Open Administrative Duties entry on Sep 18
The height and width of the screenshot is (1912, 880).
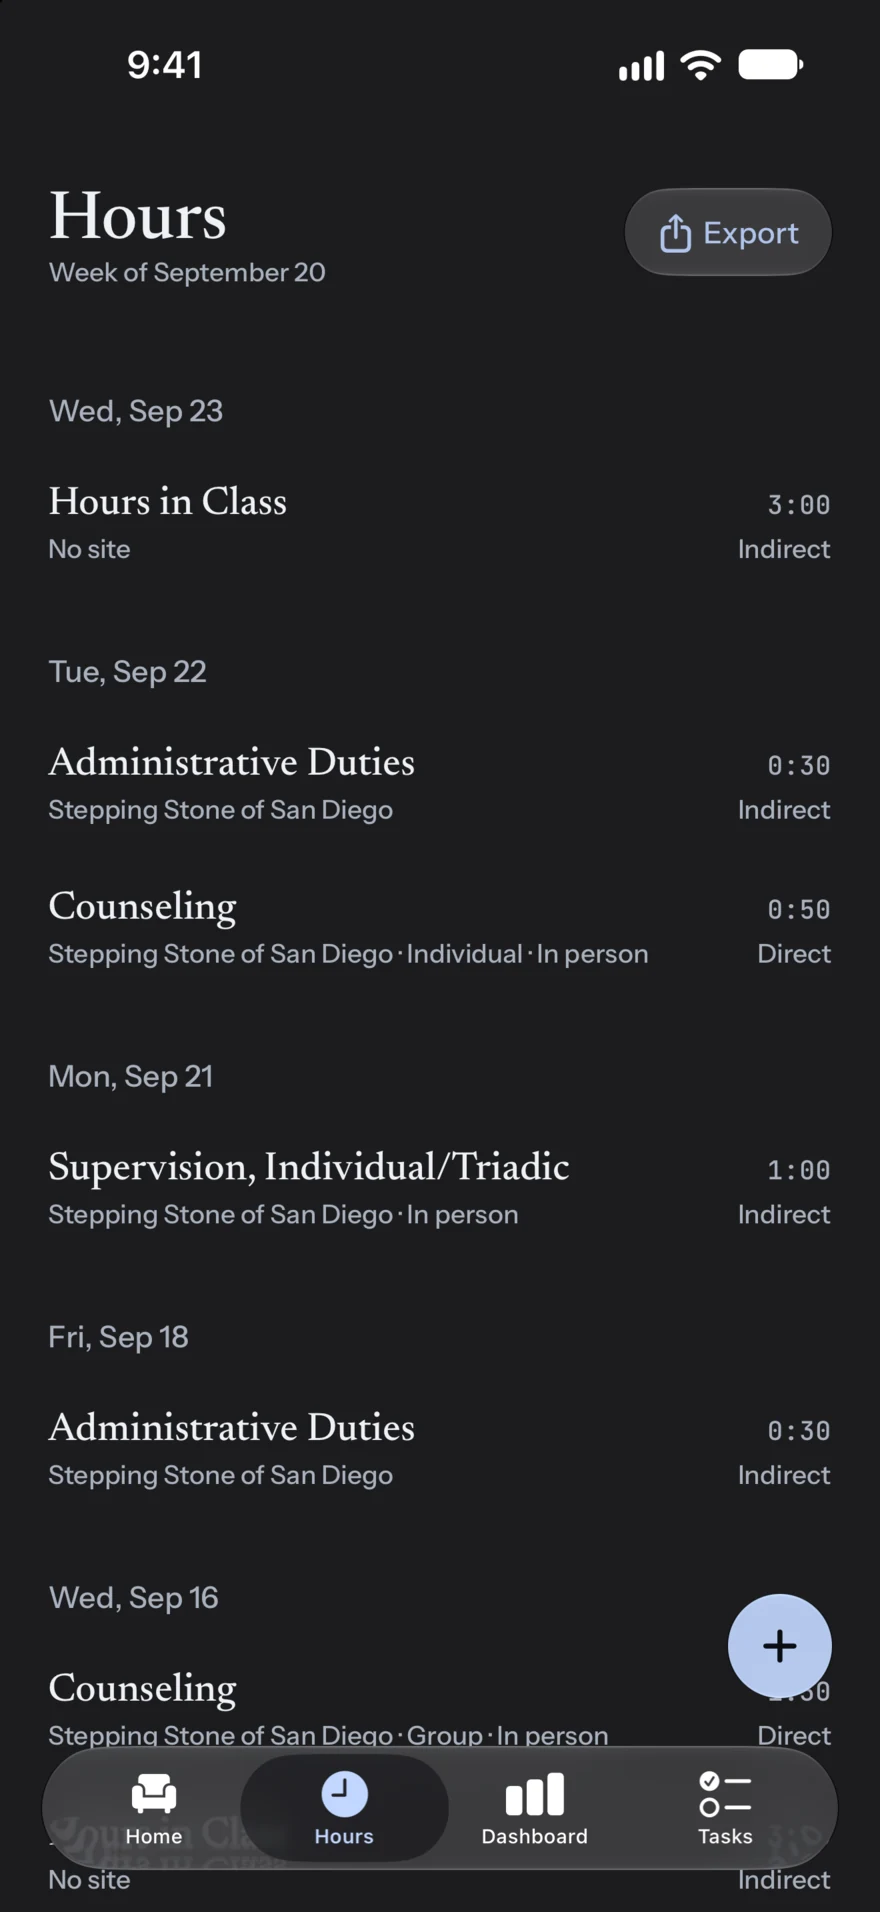[440, 1449]
